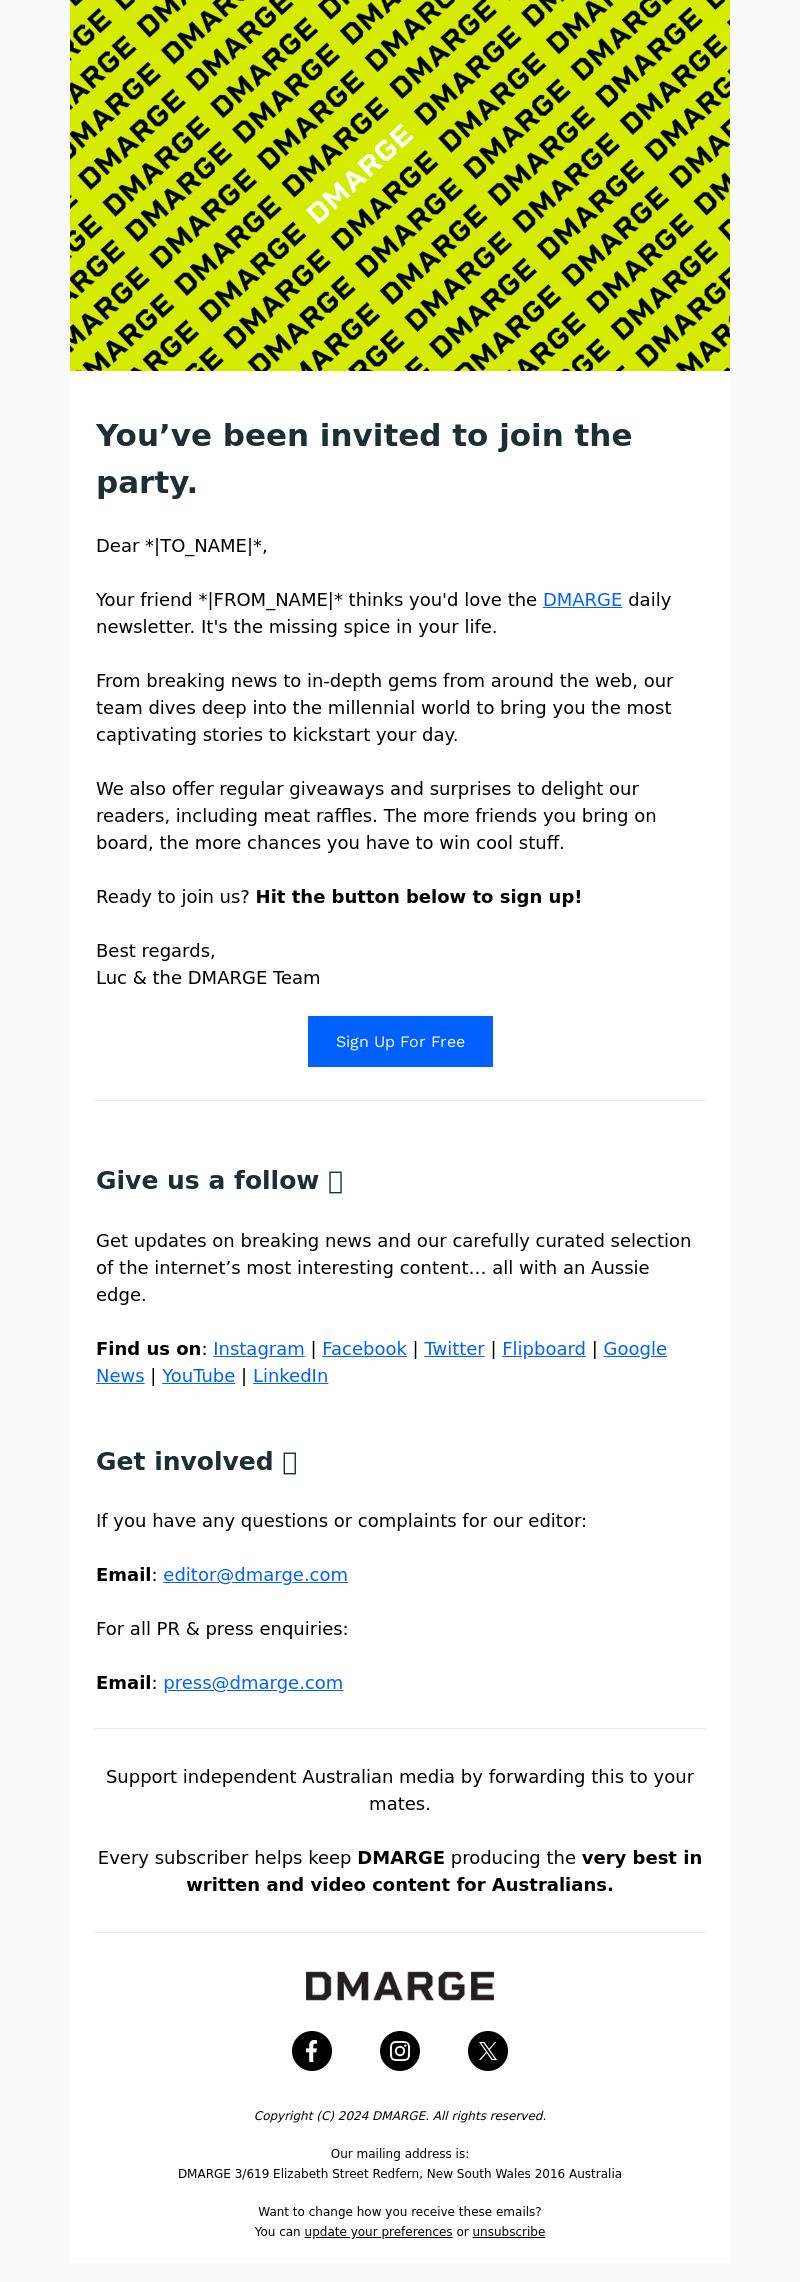Open the Facebook icon in footer
Image resolution: width=800 pixels, height=2282 pixels.
(x=312, y=2051)
